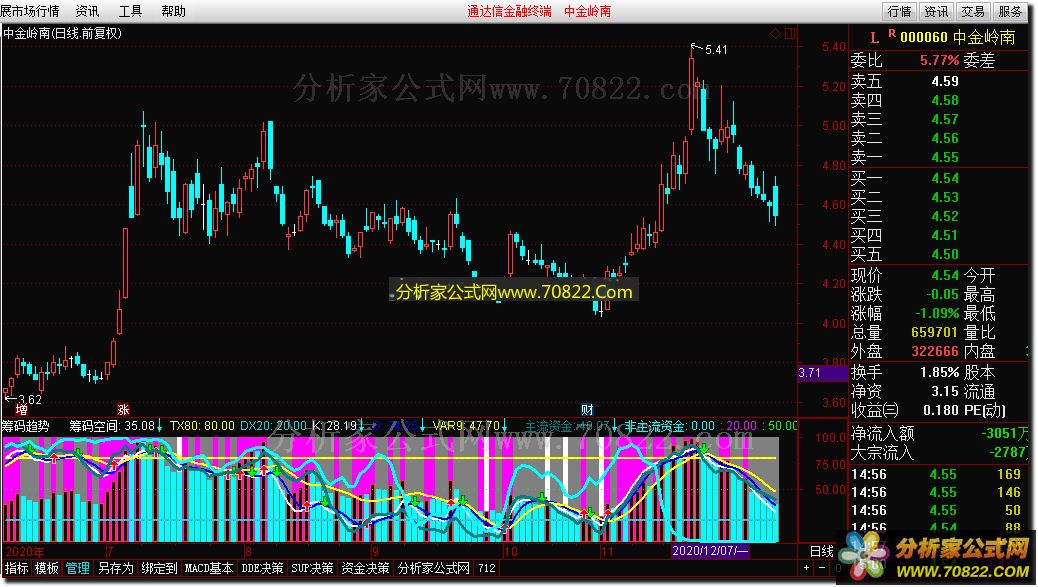Click the 日线 period label
The width and height of the screenshot is (1038, 587).
tap(822, 551)
